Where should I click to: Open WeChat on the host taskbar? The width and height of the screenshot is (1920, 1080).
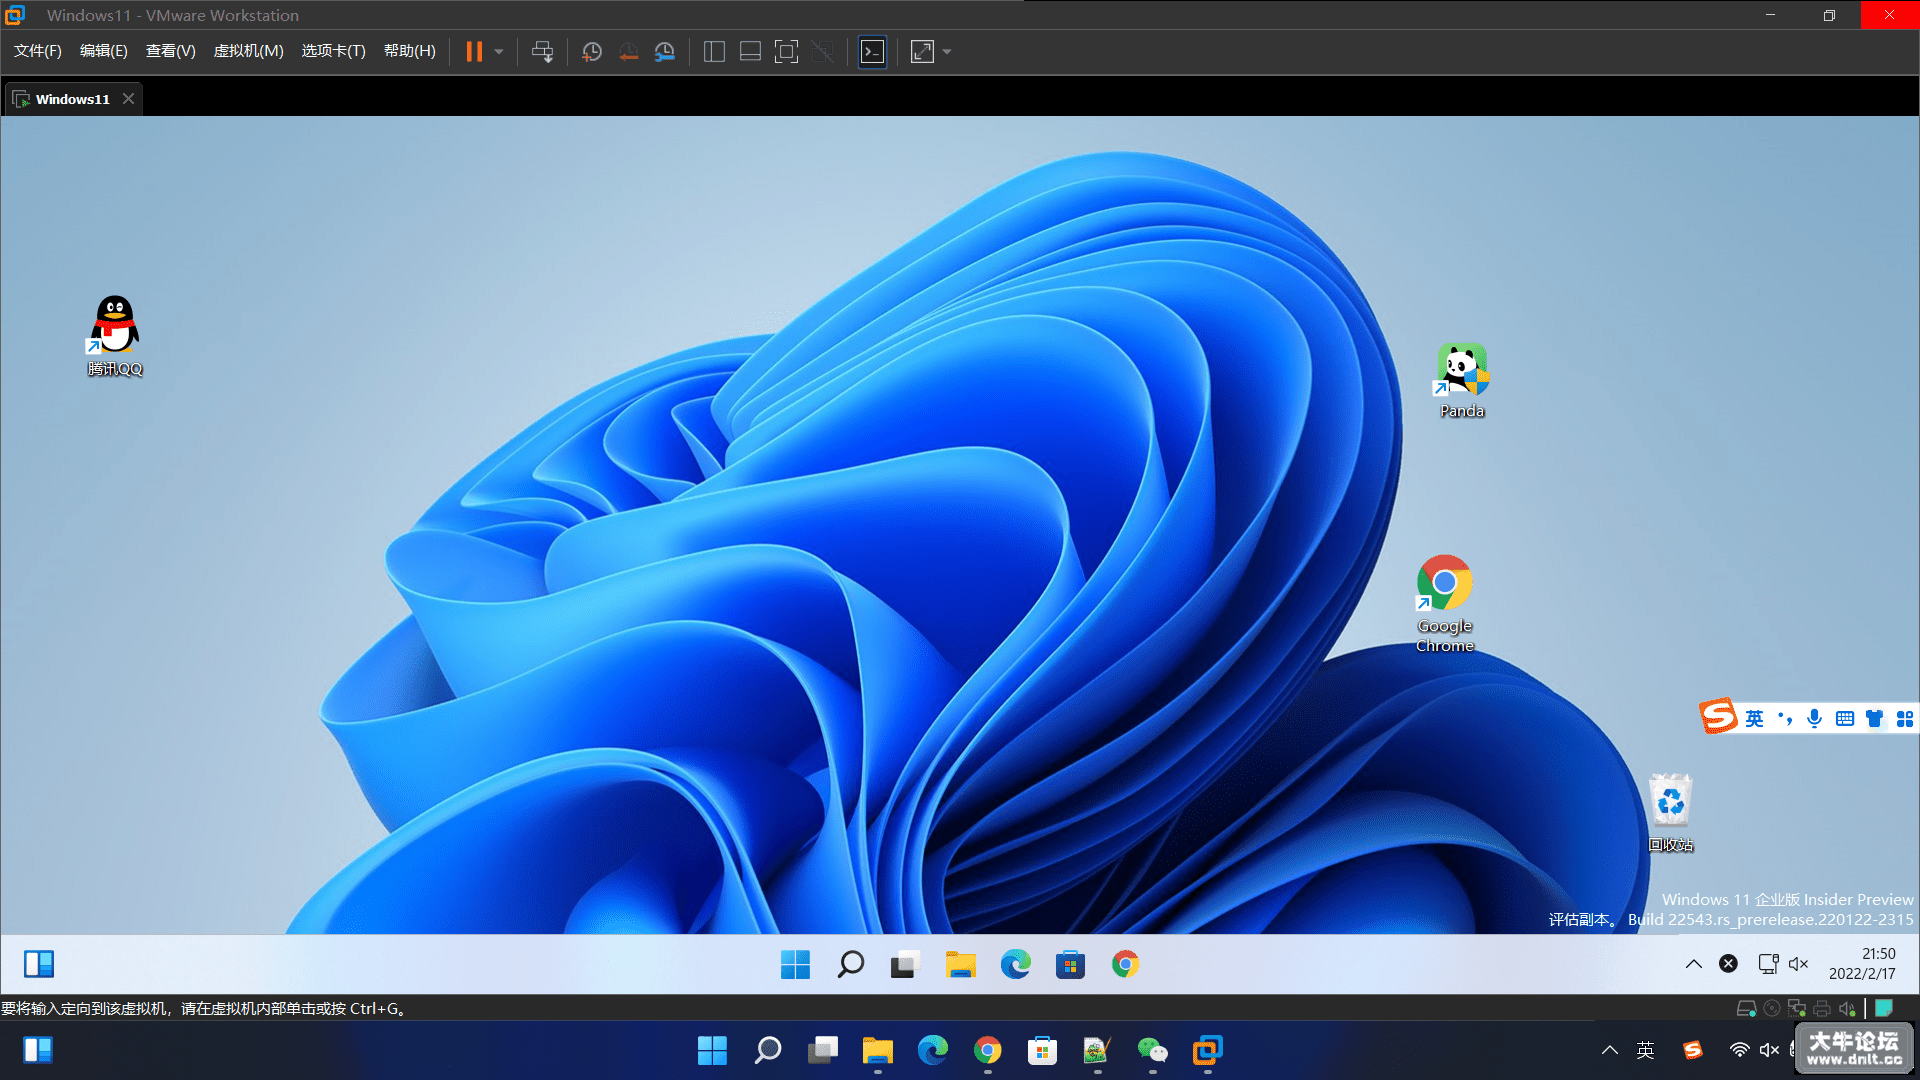(1153, 1050)
